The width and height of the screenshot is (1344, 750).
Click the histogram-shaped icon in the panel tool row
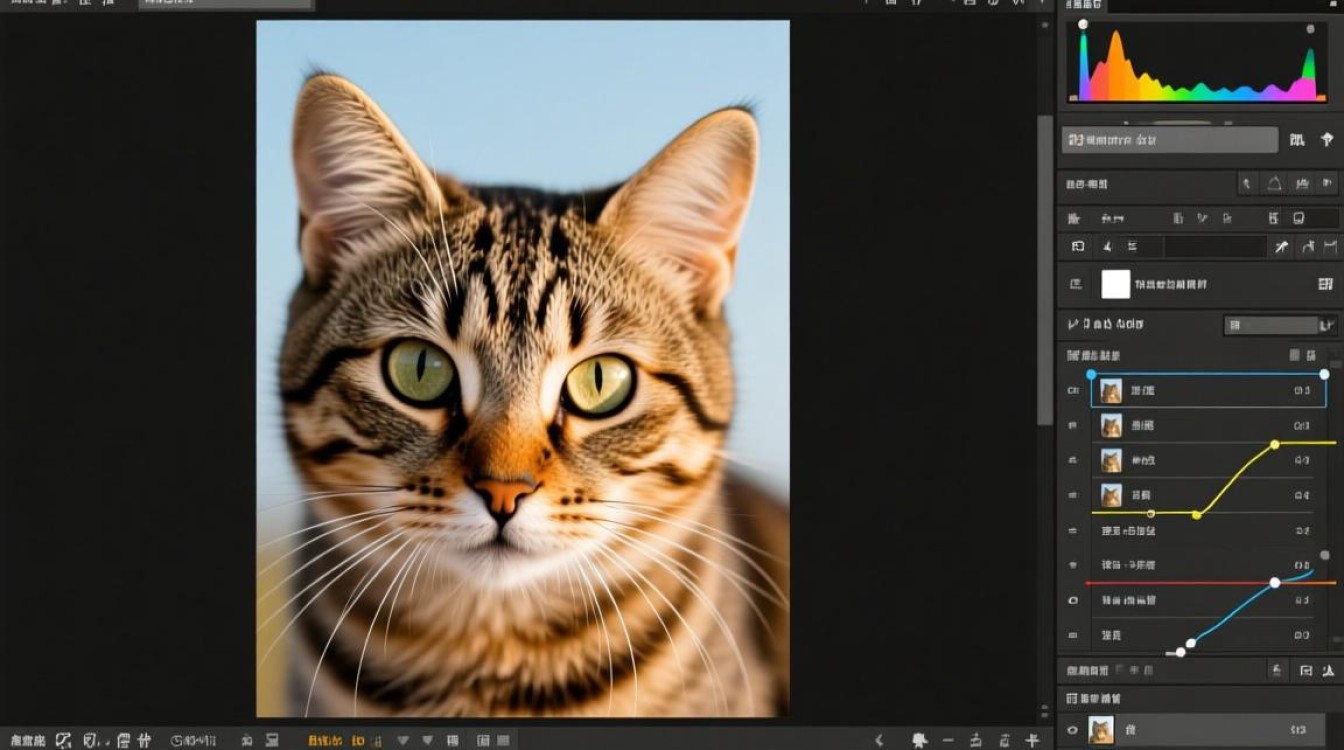1302,184
